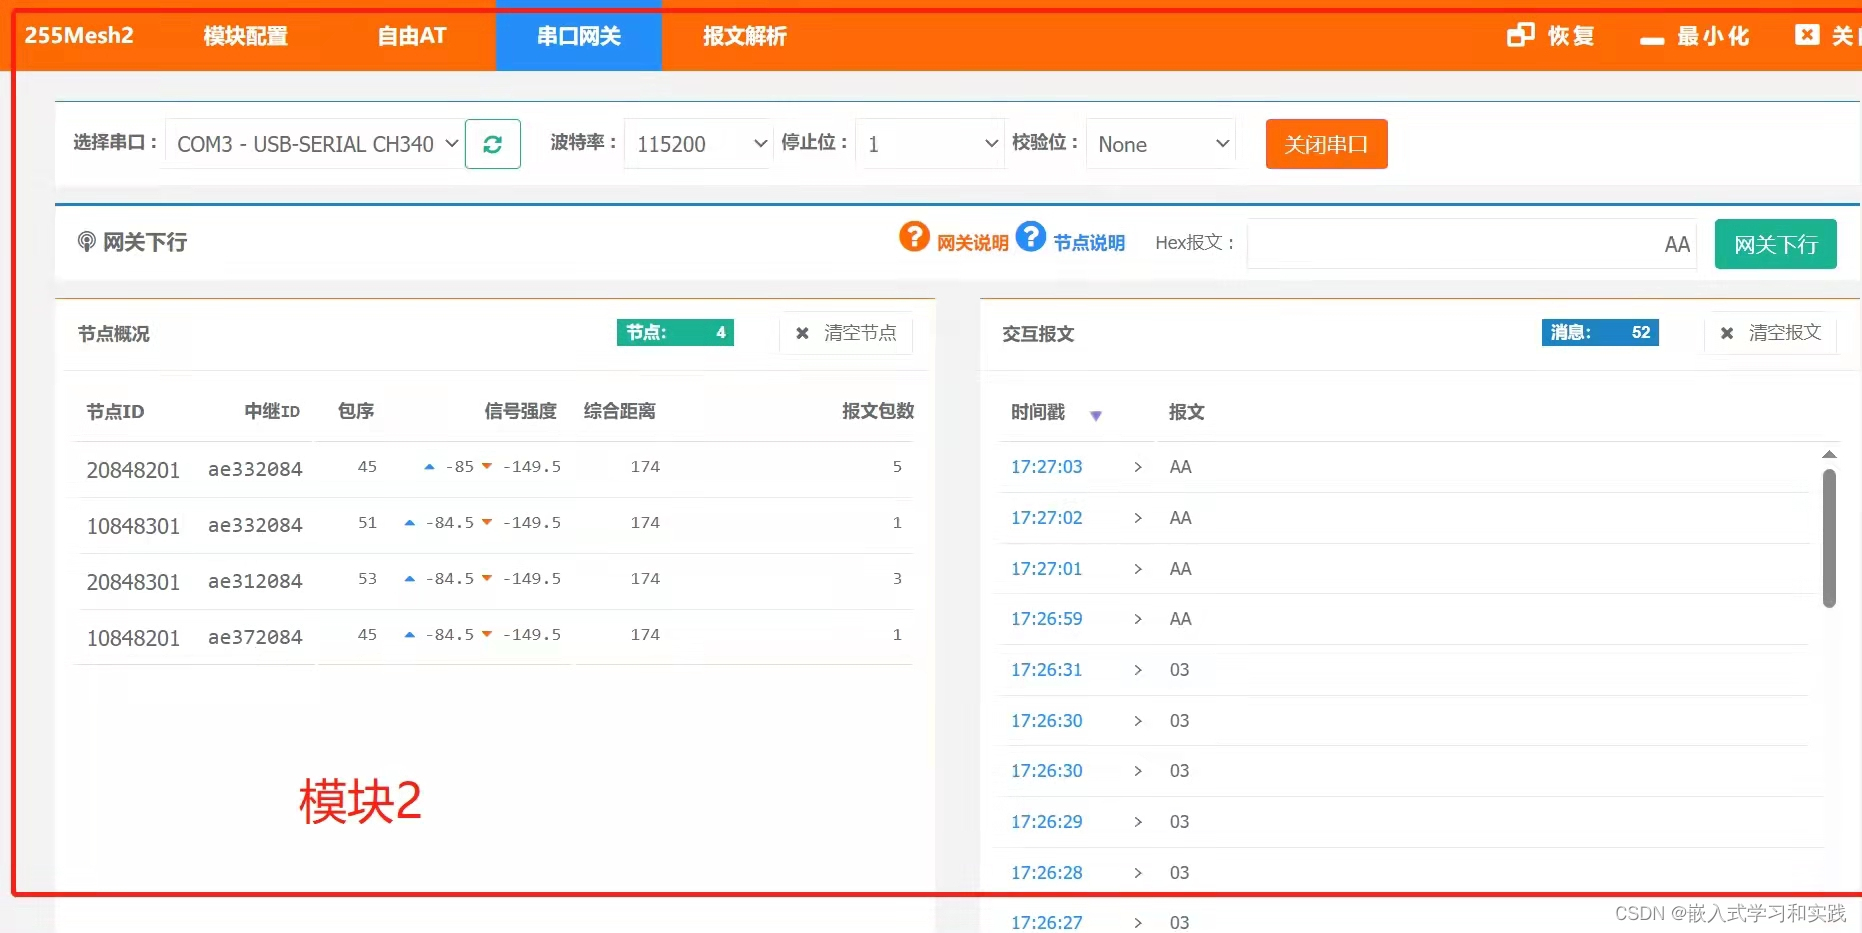This screenshot has width=1862, height=933.
Task: Open the orange 网关说明 question mark icon
Action: point(914,237)
